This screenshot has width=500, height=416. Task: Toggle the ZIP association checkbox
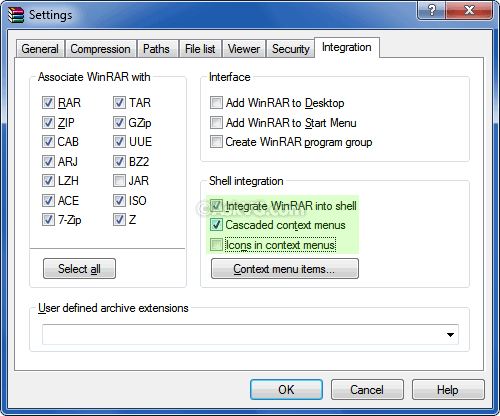coord(48,122)
